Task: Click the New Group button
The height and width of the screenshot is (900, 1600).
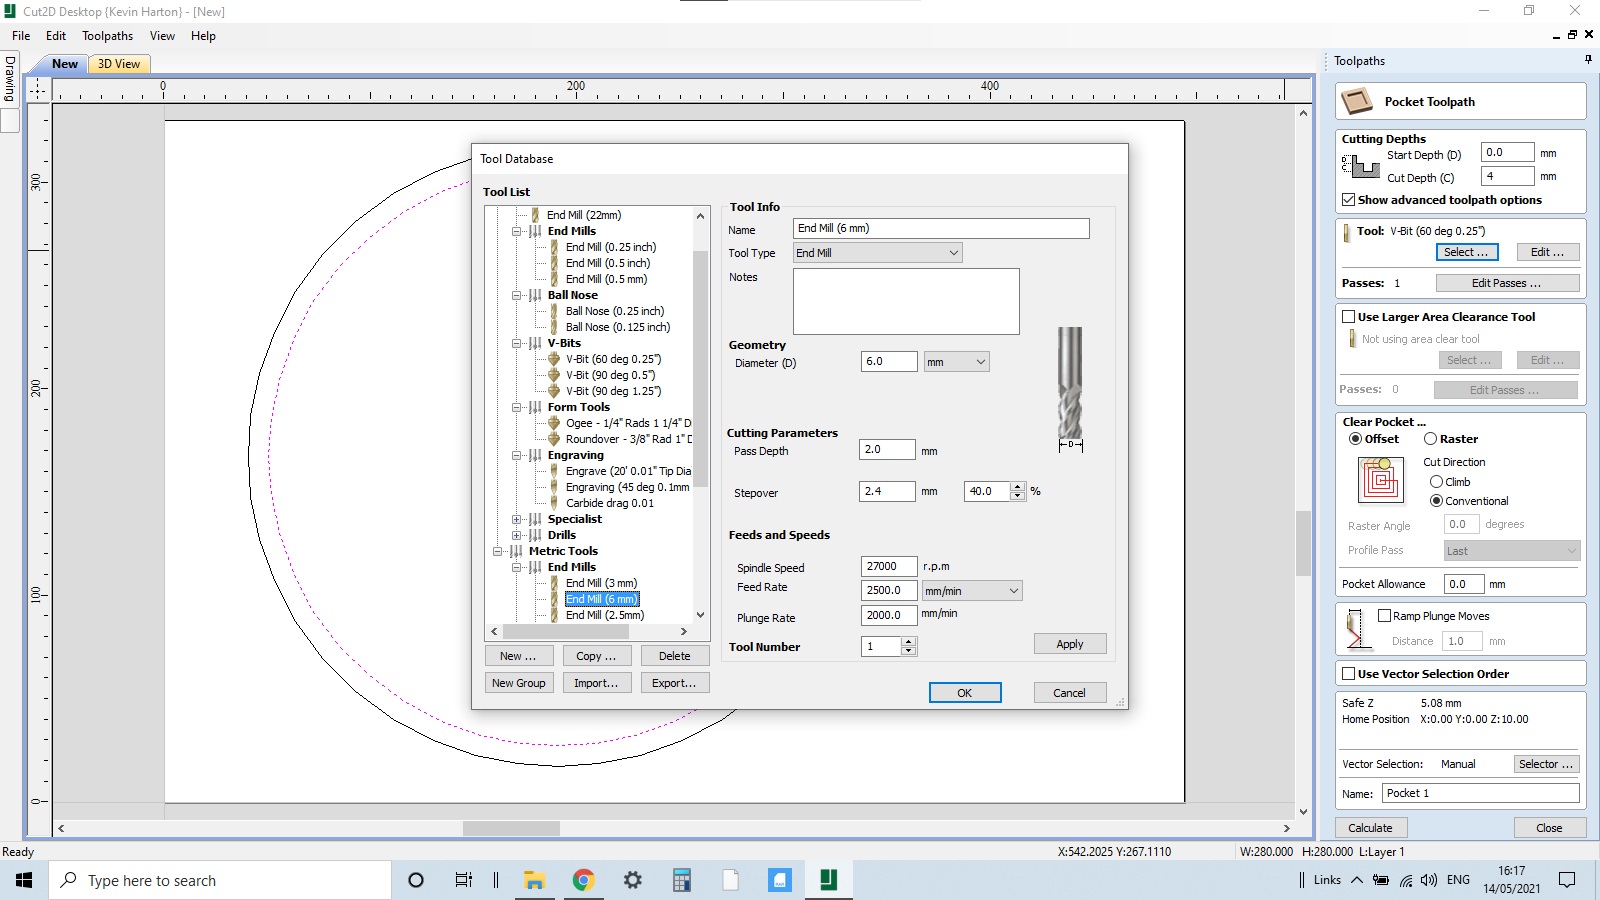Action: click(x=519, y=683)
